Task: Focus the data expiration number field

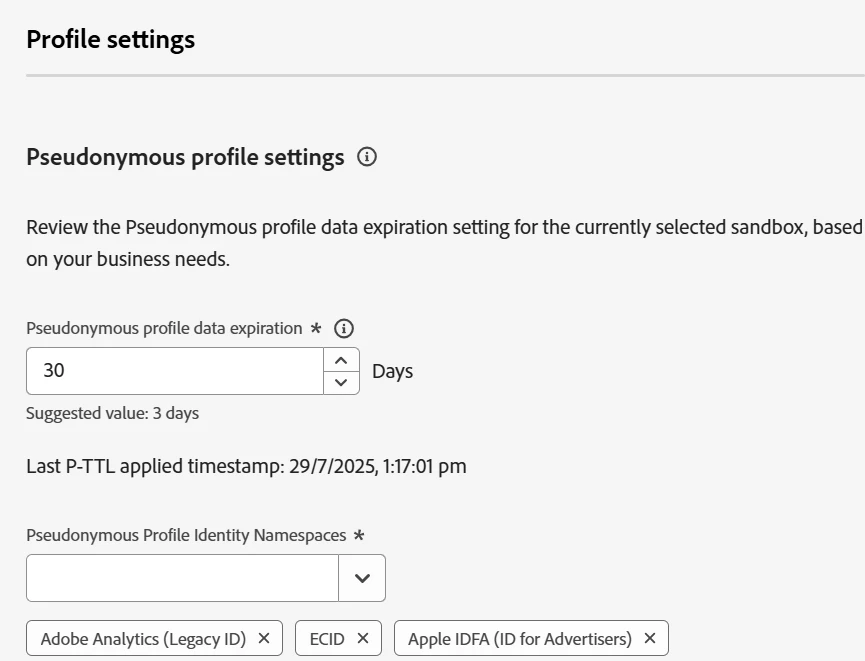Action: (175, 371)
